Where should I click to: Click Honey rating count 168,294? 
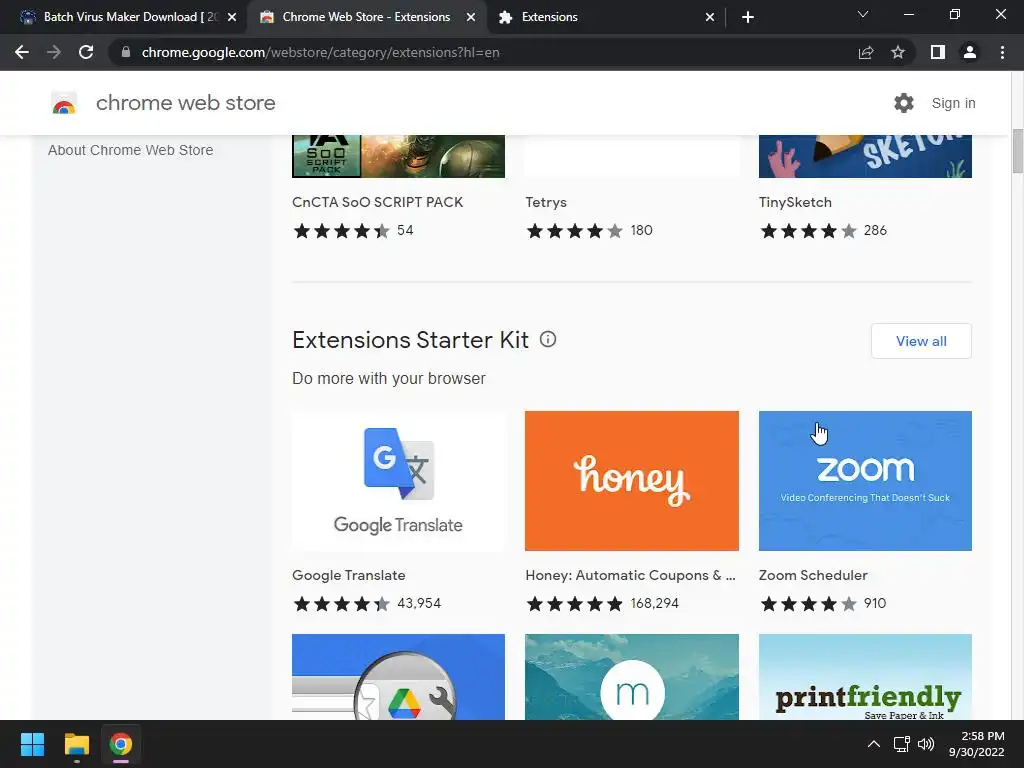coord(654,603)
